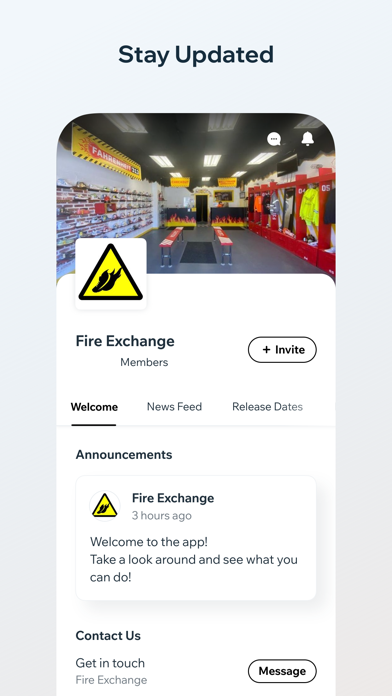Click the plus Invite button
Screen dimensions: 392x696
tap(282, 350)
